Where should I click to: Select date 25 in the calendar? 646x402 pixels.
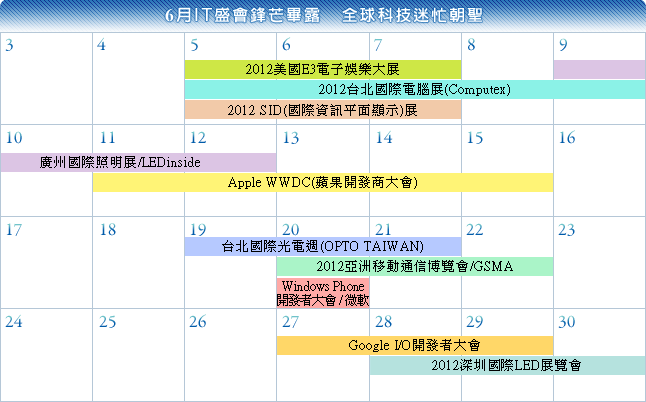pyautogui.click(x=108, y=321)
